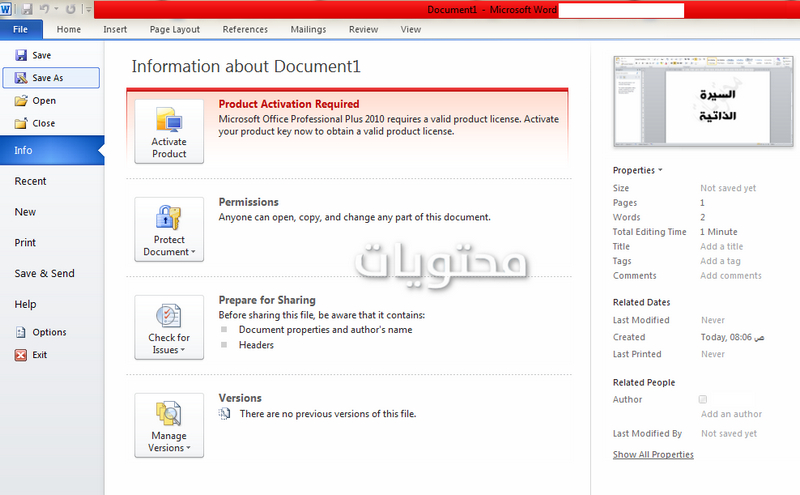Click the Redo icon in Quick Access Toolbar

point(71,9)
